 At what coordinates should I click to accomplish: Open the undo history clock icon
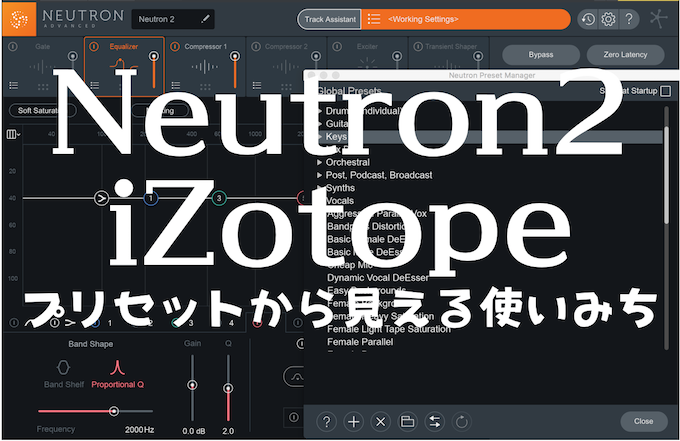click(x=588, y=19)
